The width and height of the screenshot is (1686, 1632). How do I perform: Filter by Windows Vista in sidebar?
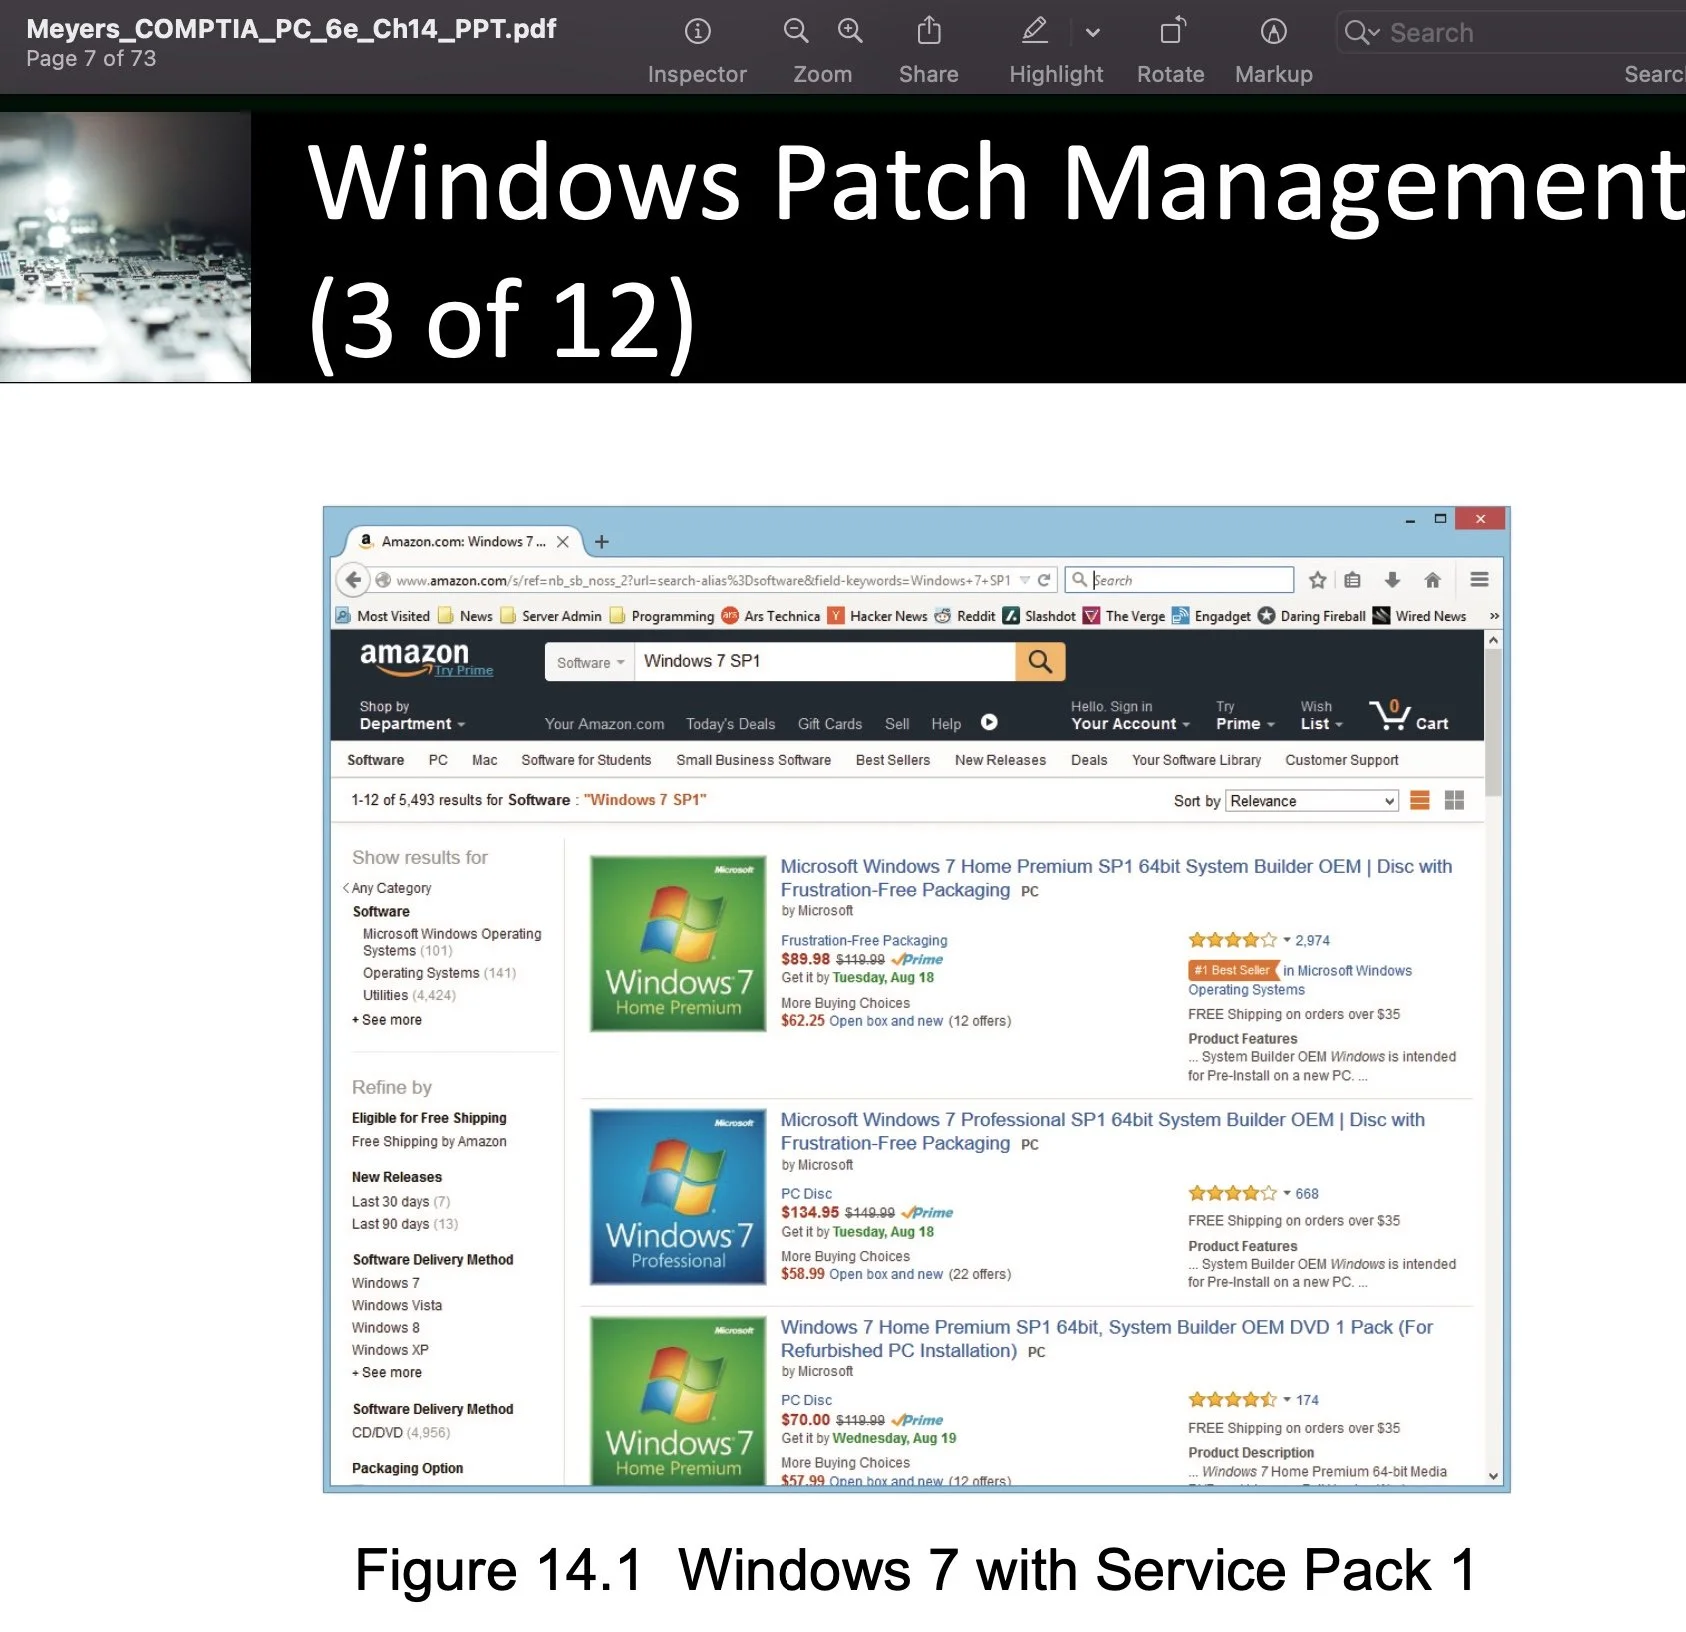click(x=396, y=1305)
